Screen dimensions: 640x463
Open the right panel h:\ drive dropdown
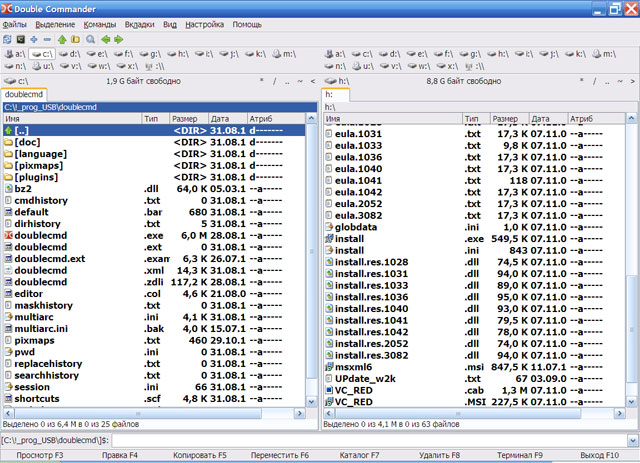[338, 80]
